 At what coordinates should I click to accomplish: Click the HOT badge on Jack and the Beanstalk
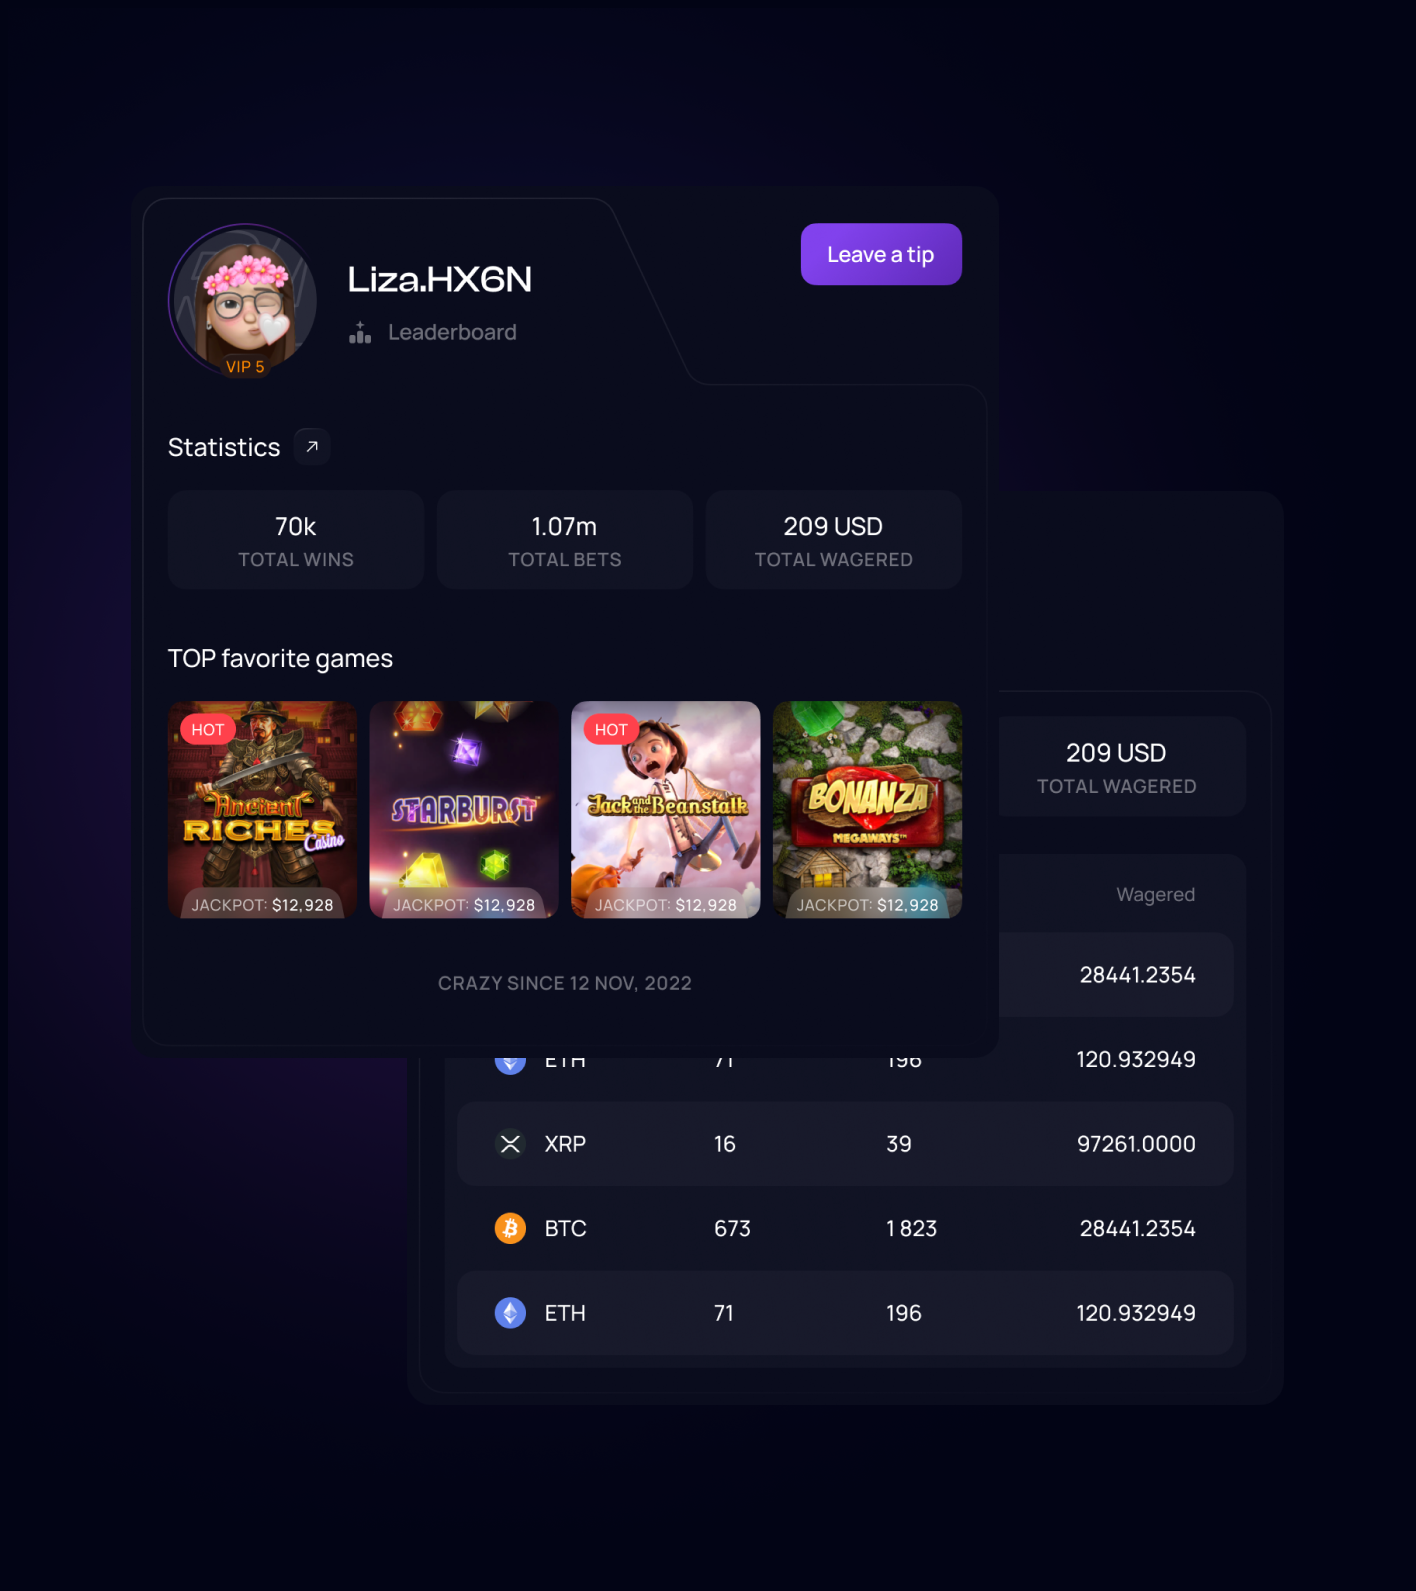[x=611, y=729]
